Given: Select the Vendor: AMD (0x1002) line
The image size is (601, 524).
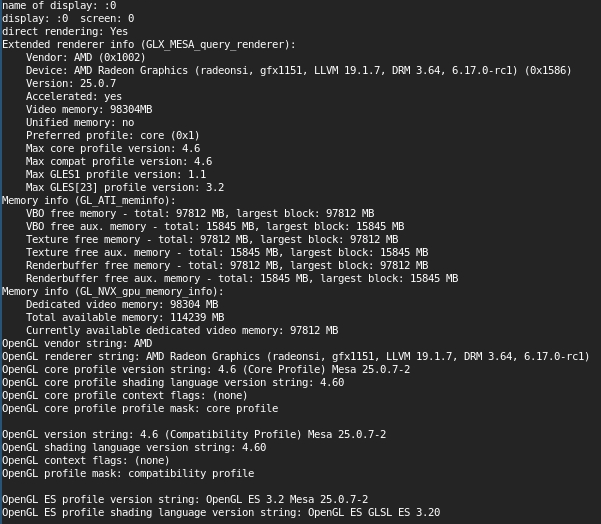Looking at the screenshot, I should (86, 57).
